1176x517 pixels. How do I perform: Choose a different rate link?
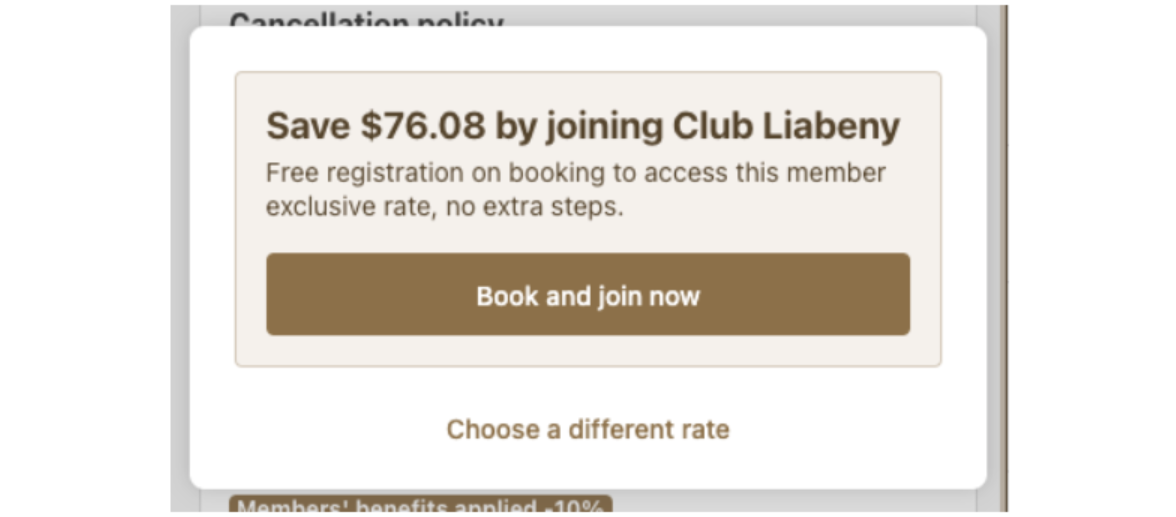click(587, 430)
